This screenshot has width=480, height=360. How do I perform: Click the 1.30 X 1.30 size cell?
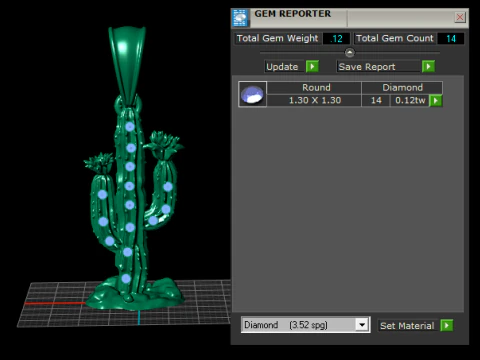coord(315,100)
